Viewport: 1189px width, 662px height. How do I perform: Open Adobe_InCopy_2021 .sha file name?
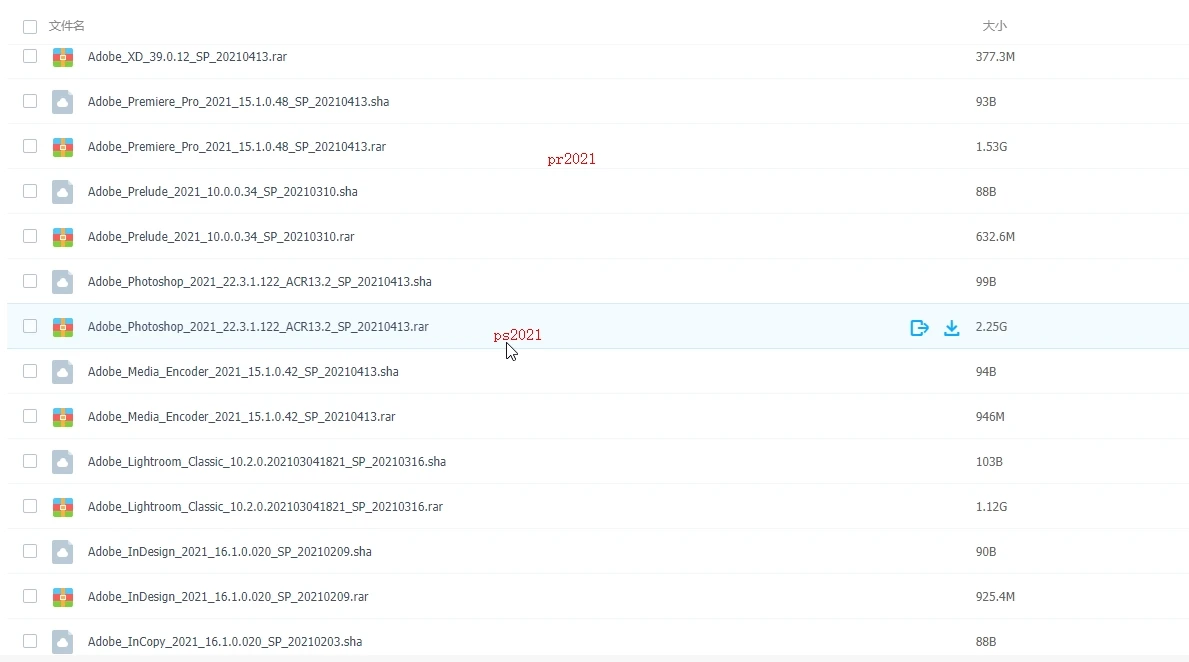coord(224,642)
